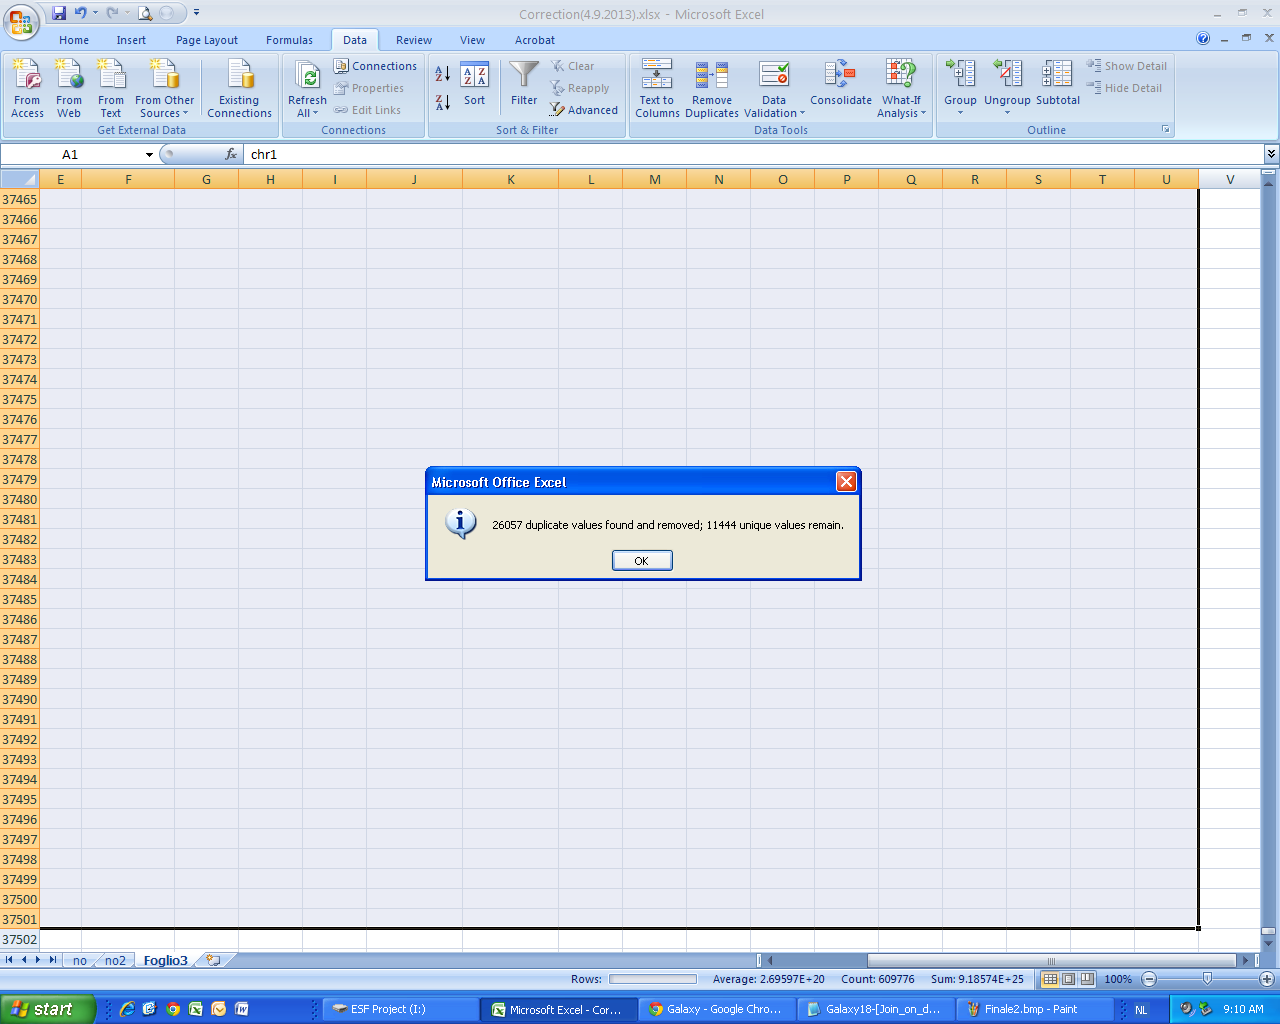1280x1024 pixels.
Task: Click the Windows start button
Action: 47,1009
